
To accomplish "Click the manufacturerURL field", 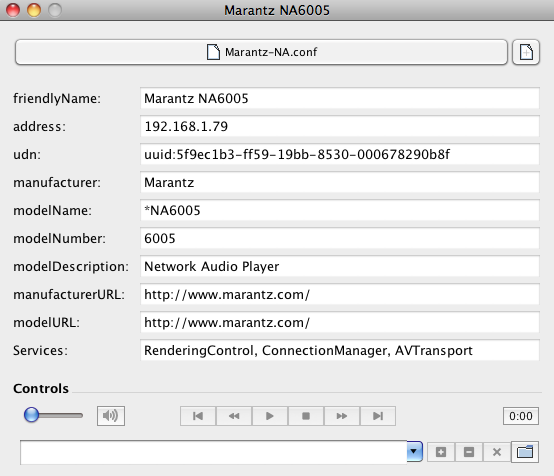I will click(x=340, y=294).
